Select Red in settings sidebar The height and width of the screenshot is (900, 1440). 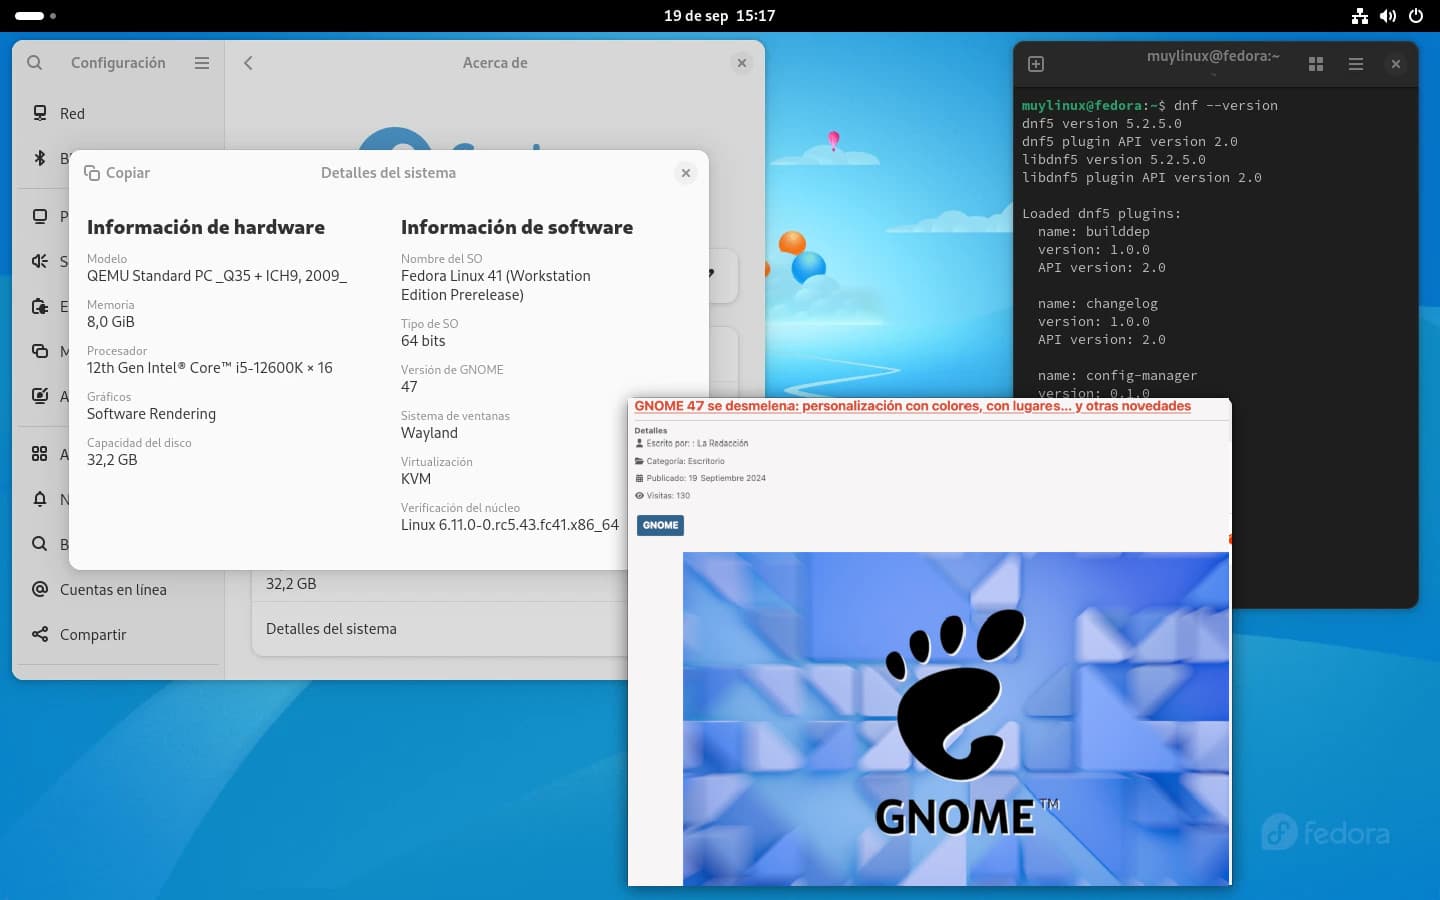[x=72, y=114]
